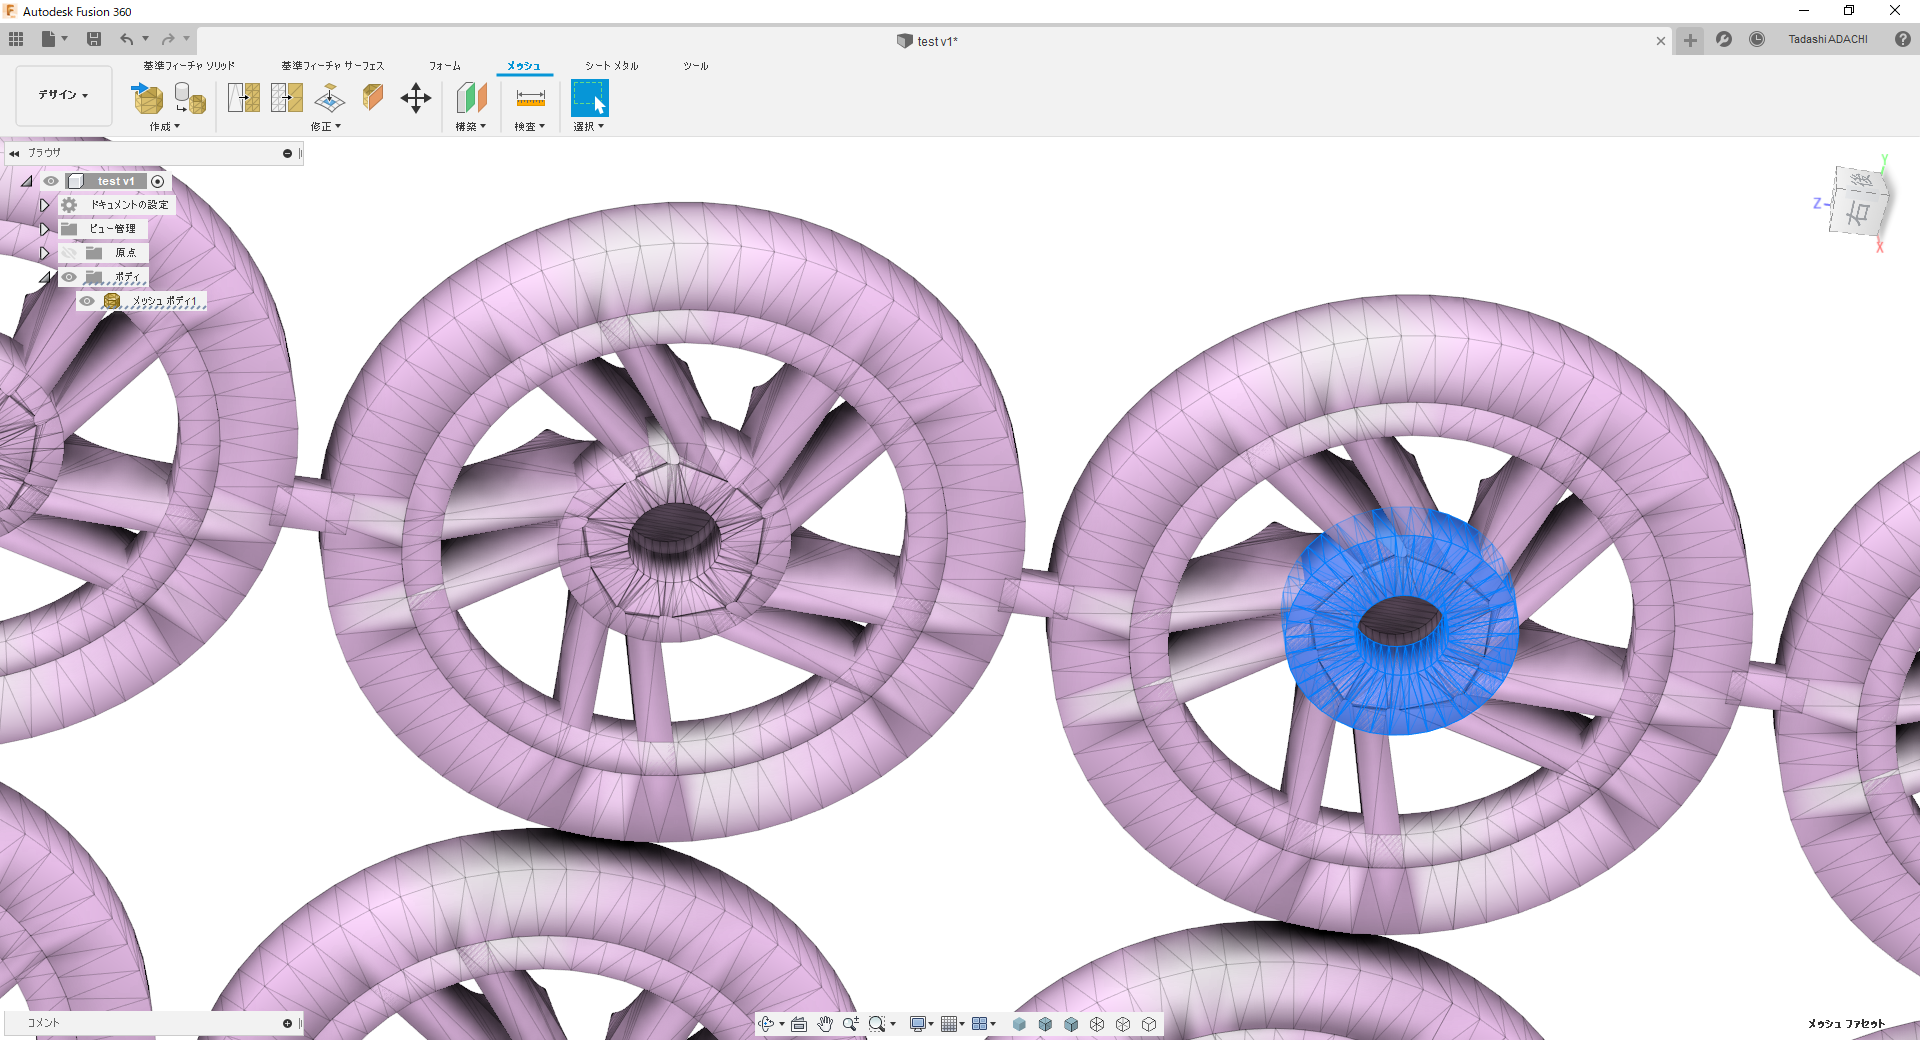Click the new design plus tab button

[1690, 40]
